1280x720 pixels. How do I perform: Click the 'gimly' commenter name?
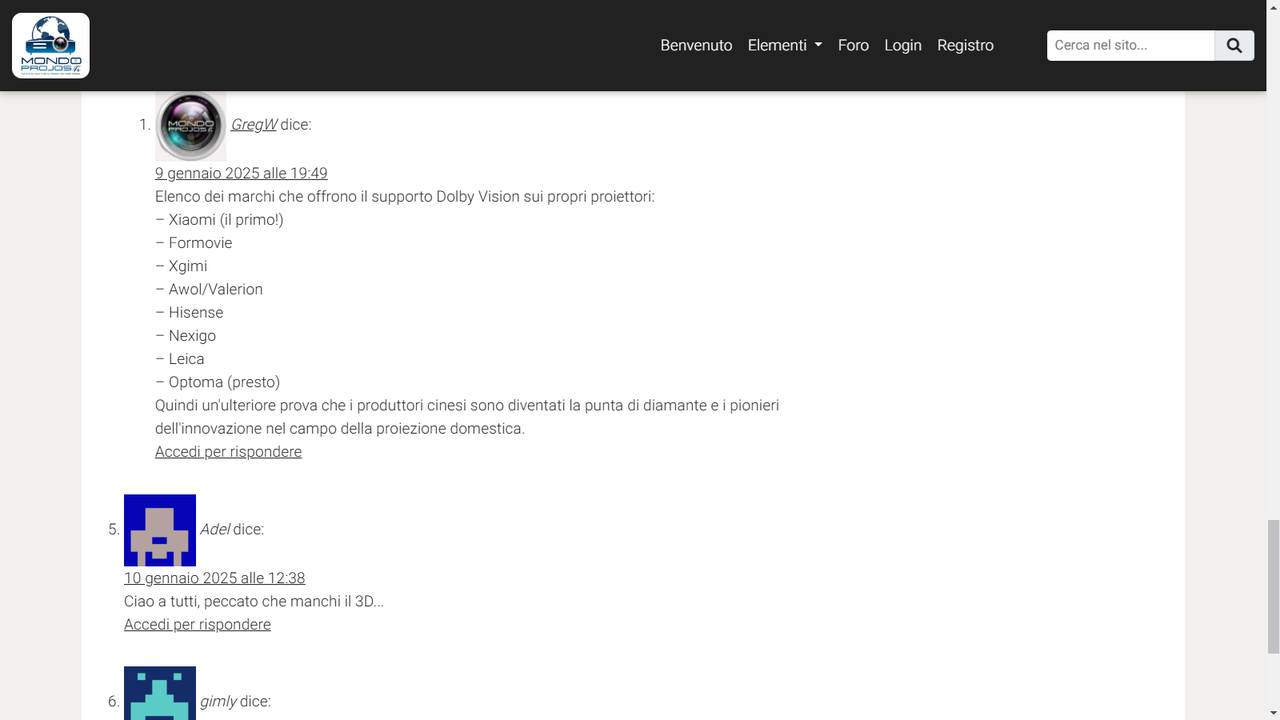218,701
